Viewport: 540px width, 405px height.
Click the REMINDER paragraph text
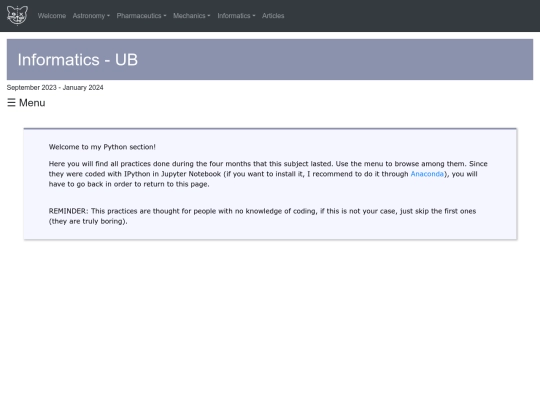point(262,216)
